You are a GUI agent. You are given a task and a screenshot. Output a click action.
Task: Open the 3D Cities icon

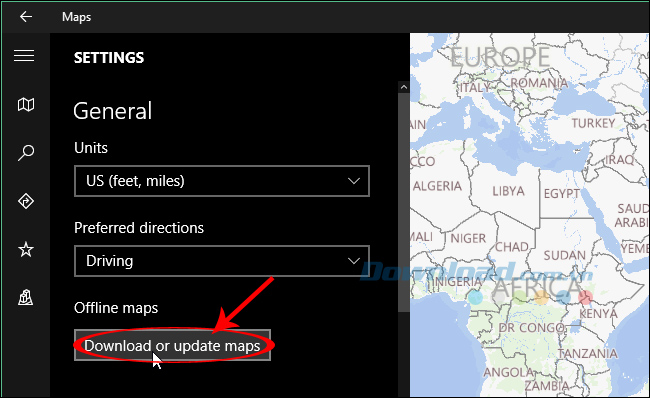pyautogui.click(x=26, y=297)
